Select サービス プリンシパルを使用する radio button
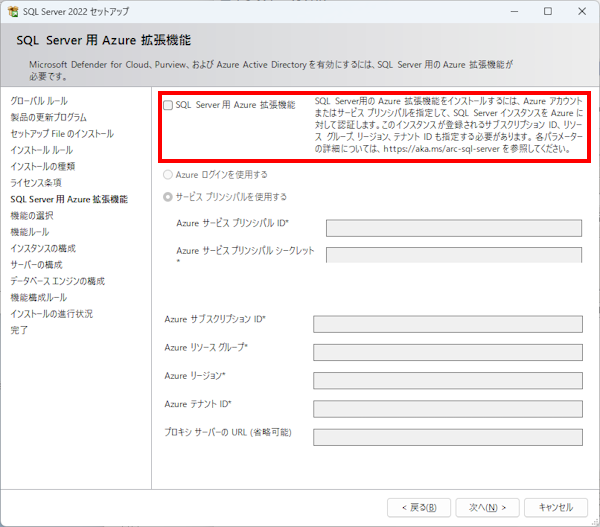600x527 pixels. click(x=168, y=197)
